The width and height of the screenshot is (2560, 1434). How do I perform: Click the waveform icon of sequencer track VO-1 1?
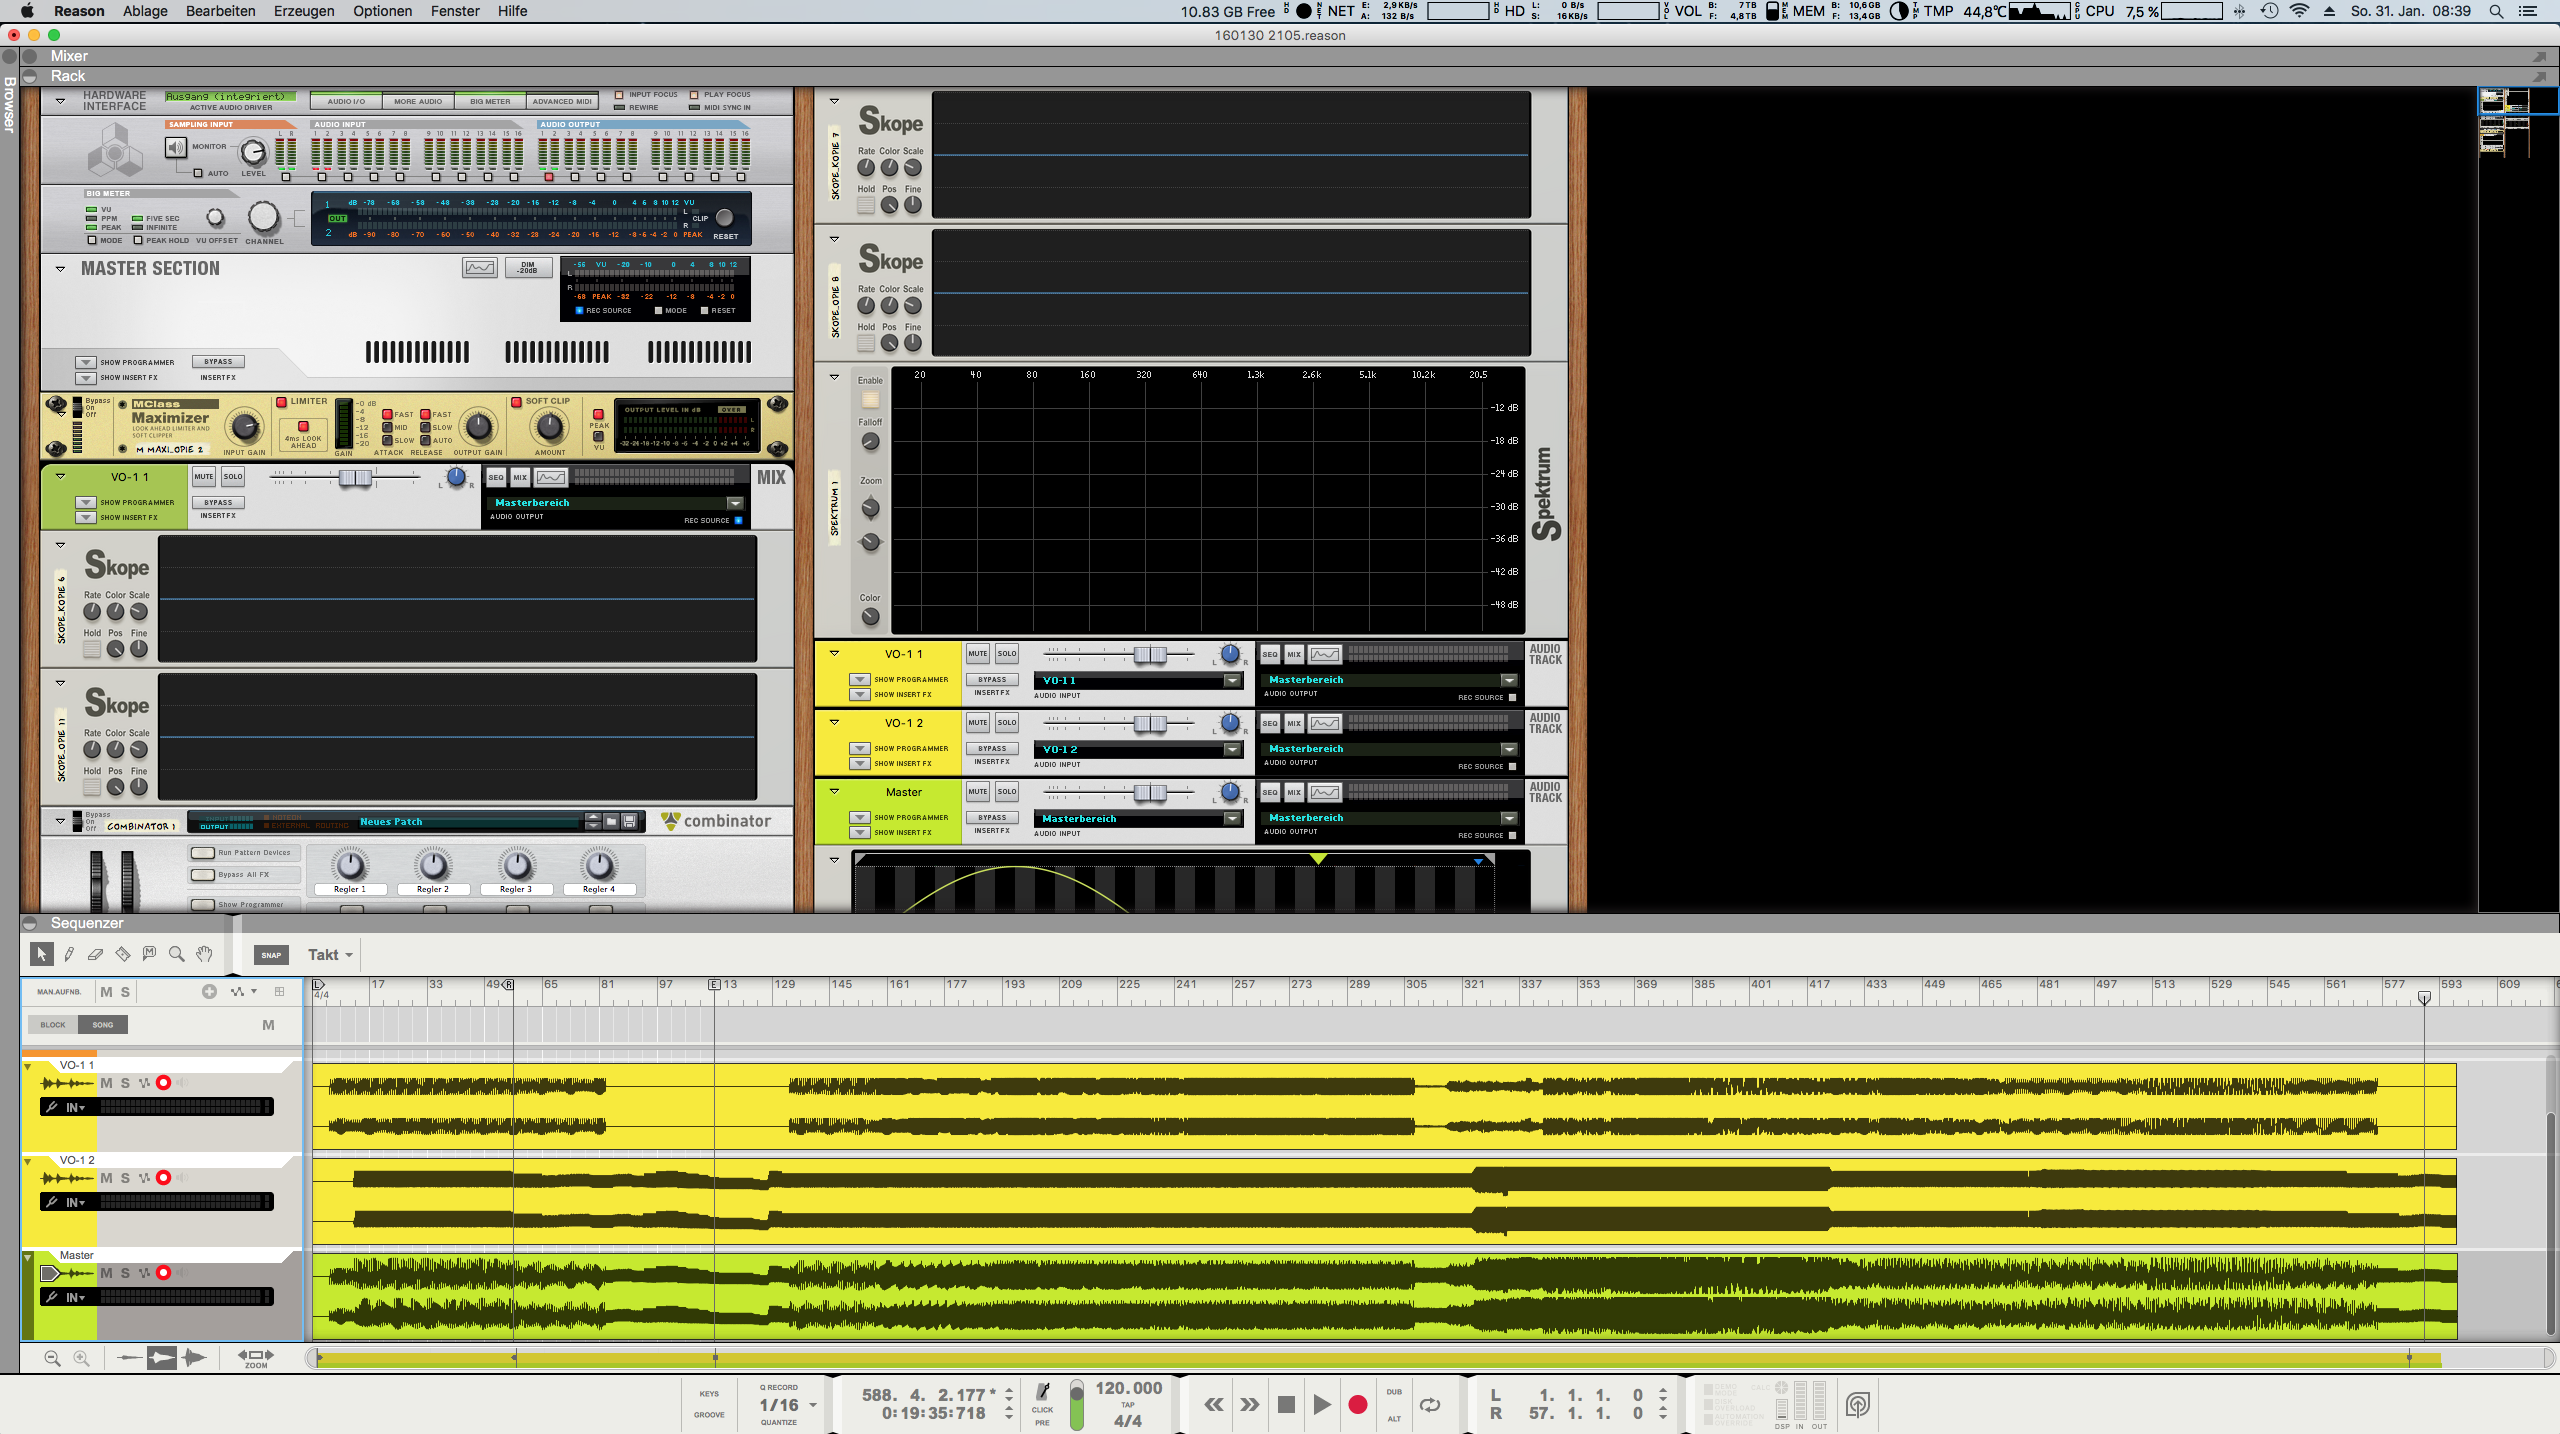pyautogui.click(x=67, y=1083)
